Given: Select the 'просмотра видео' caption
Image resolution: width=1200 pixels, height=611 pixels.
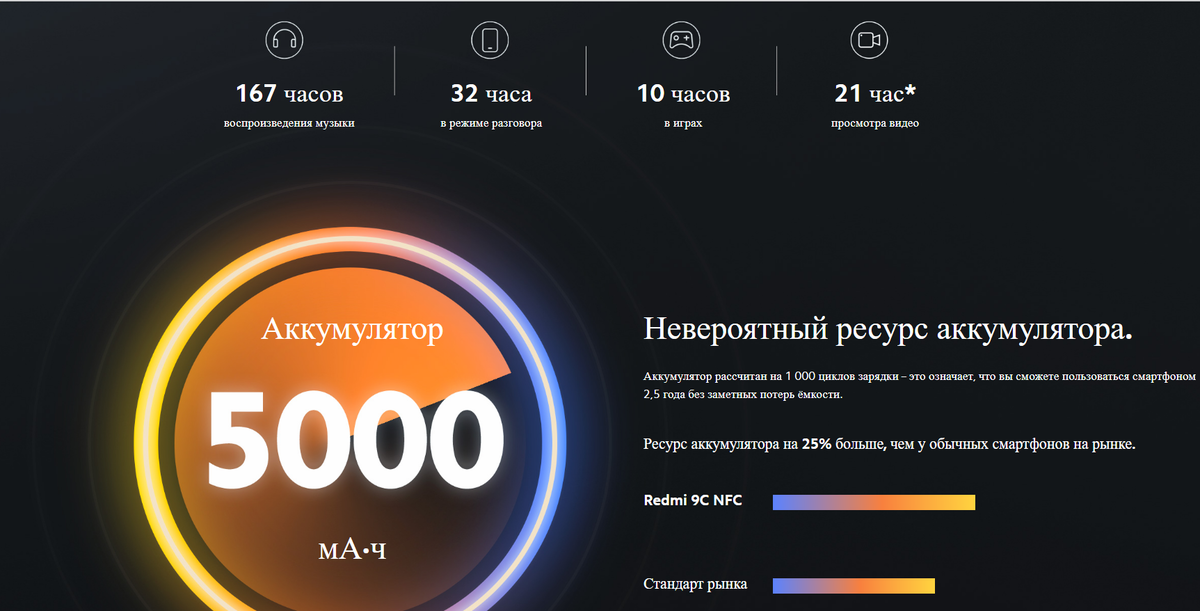Looking at the screenshot, I should (x=875, y=124).
